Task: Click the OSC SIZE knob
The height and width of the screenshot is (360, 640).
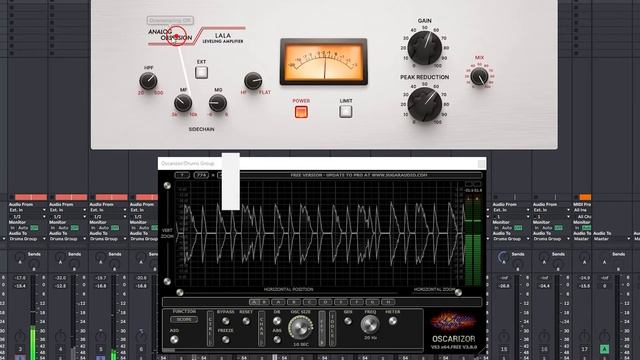Action: point(300,328)
